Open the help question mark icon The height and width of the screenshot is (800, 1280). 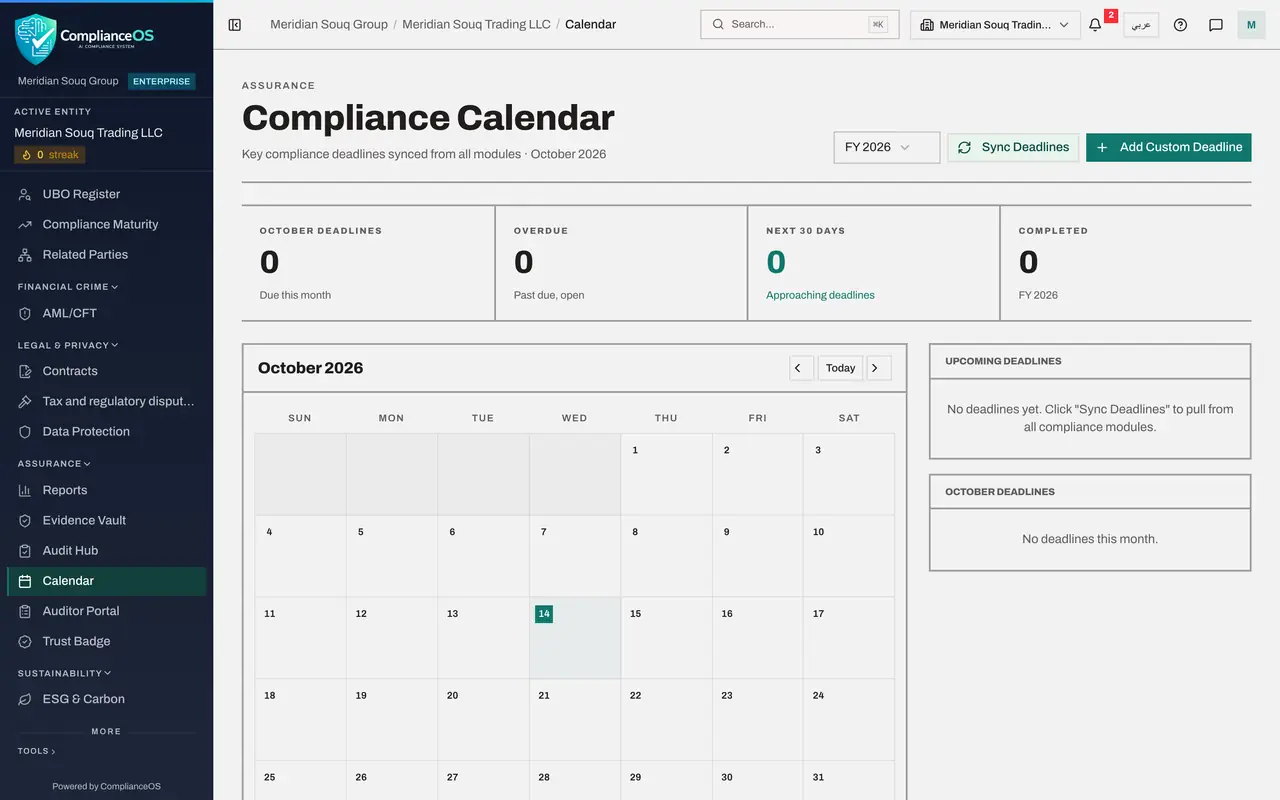(1180, 25)
